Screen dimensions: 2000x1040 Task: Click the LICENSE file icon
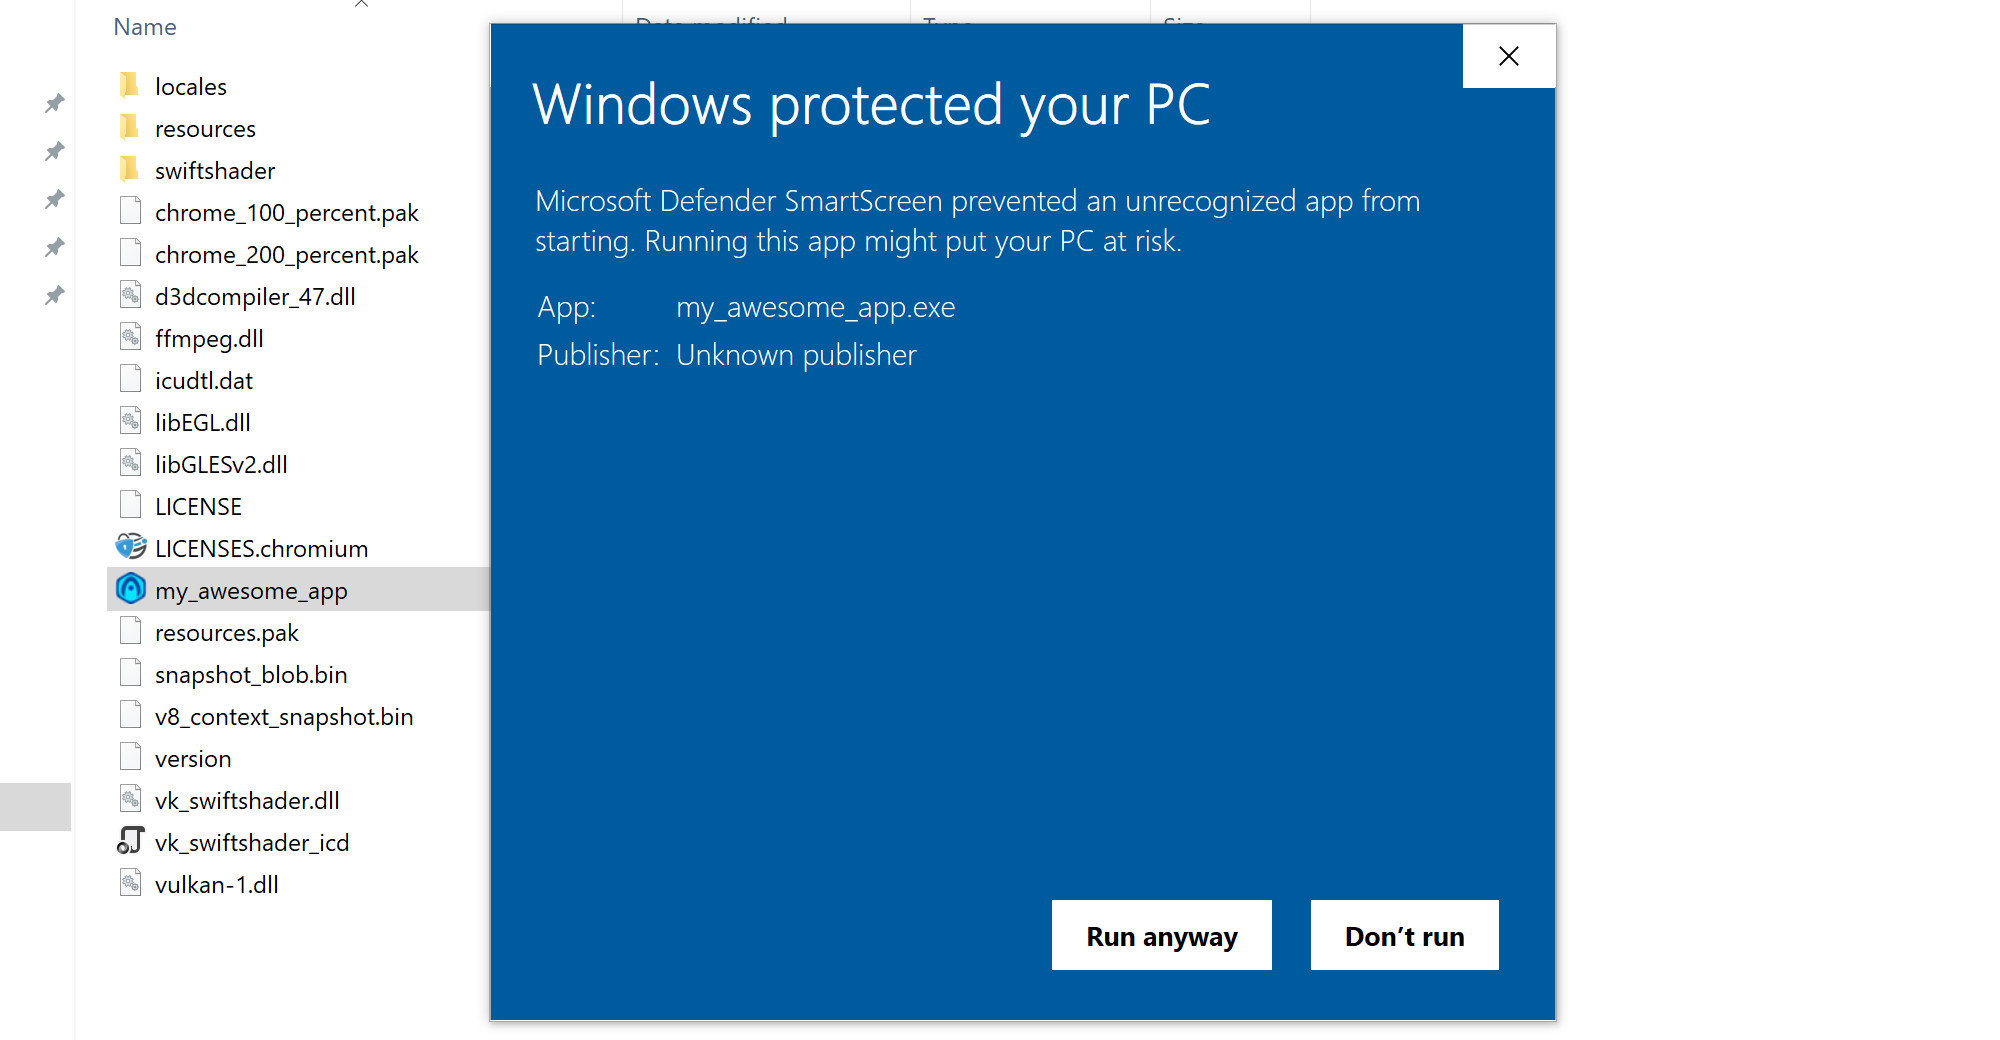(130, 506)
